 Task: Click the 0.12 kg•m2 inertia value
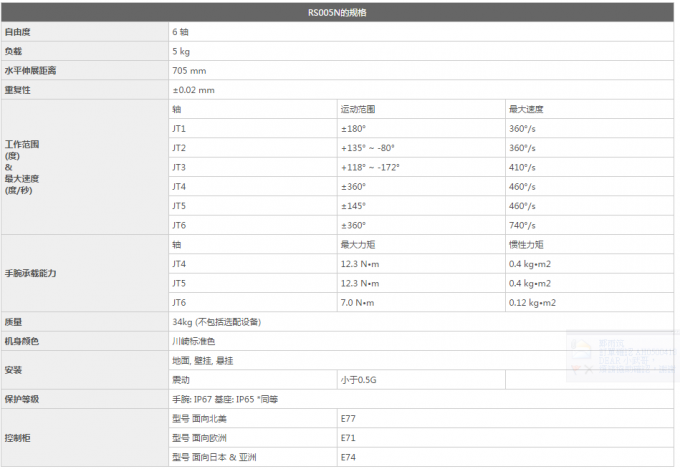[532, 302]
